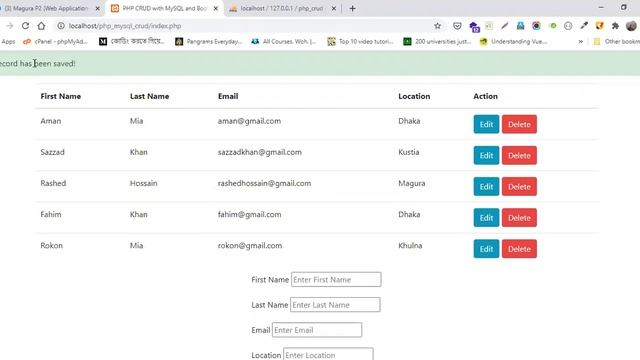Open Apps bookmark shortcut
Screen dimensions: 640x360
click(8, 41)
